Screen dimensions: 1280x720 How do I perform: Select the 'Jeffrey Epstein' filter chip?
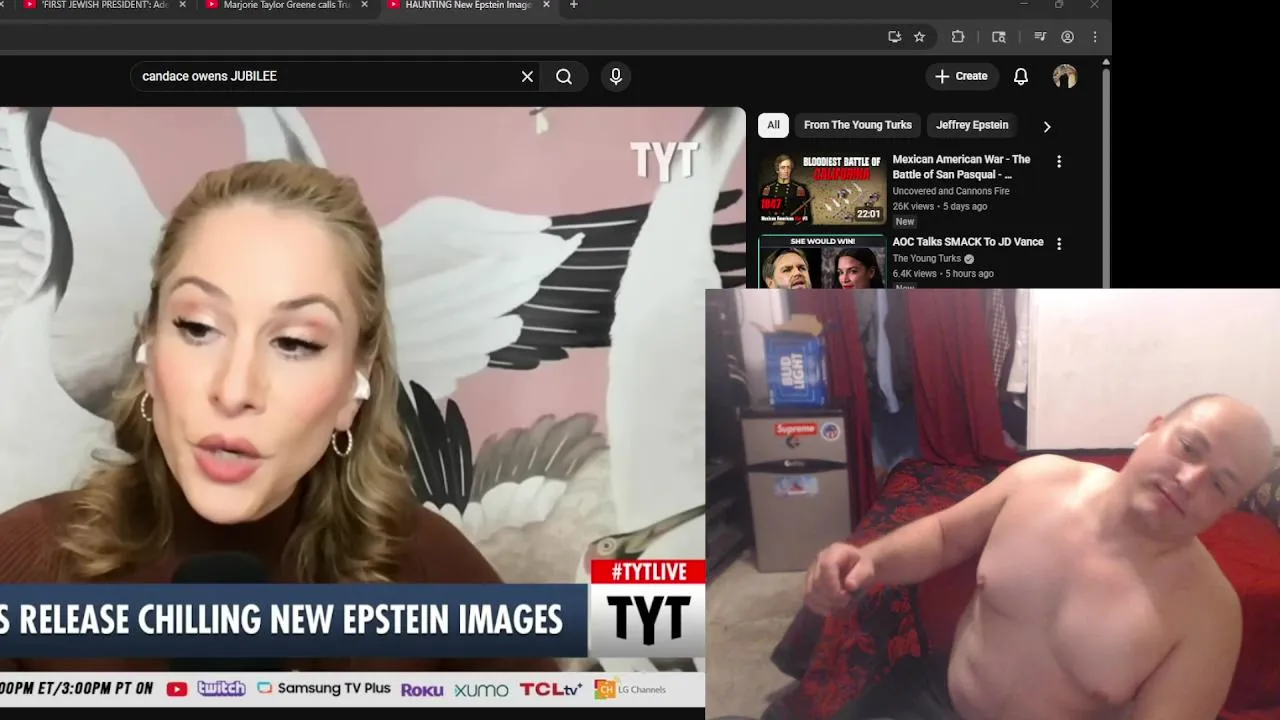point(972,125)
